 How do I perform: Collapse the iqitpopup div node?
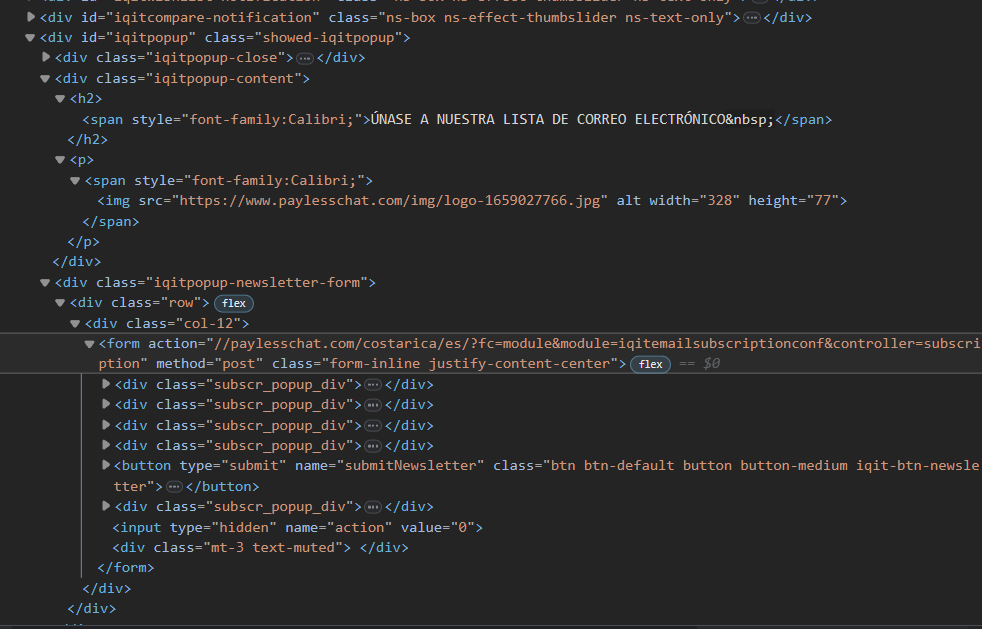(x=29, y=38)
